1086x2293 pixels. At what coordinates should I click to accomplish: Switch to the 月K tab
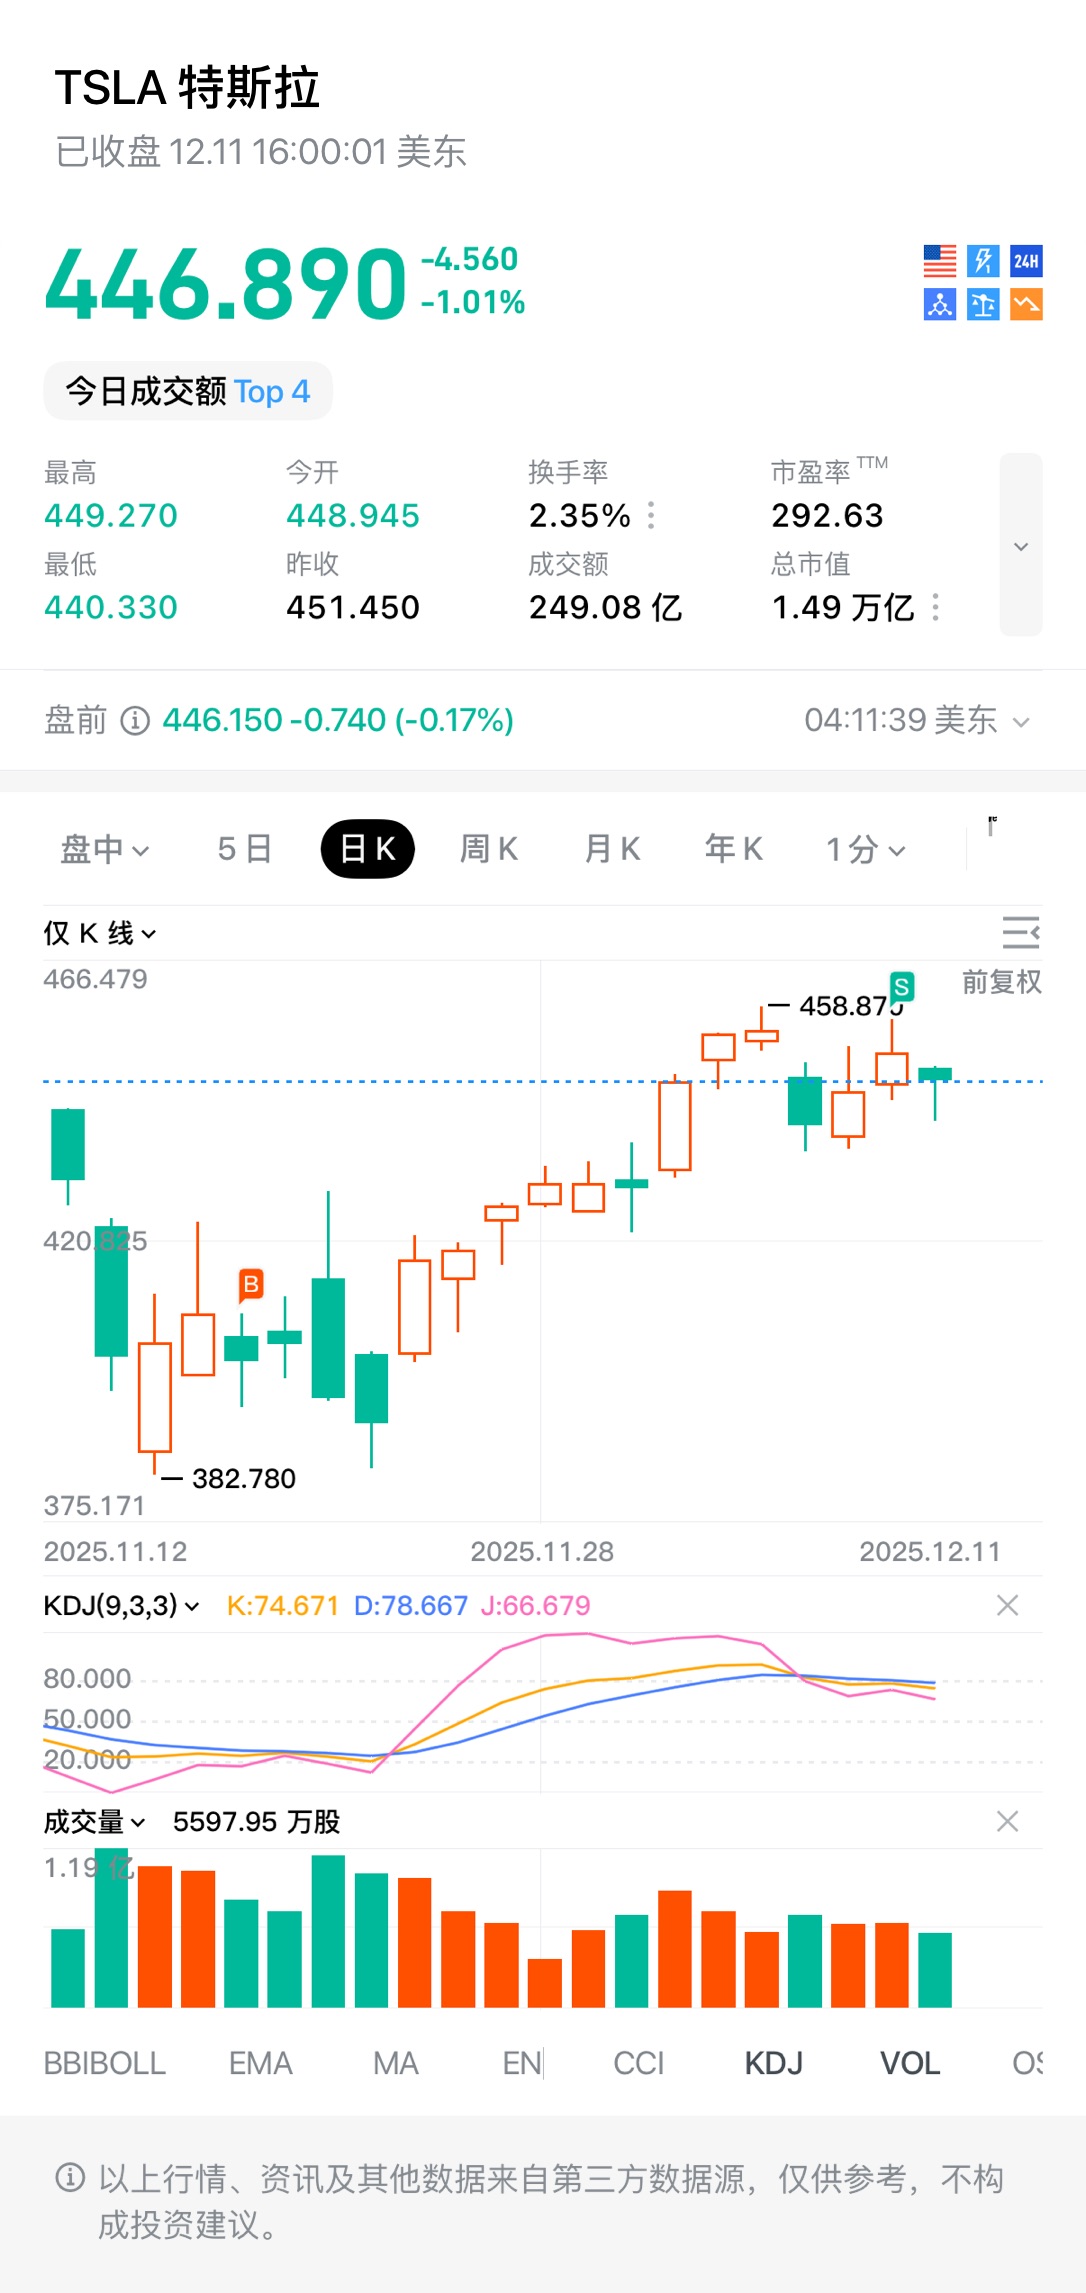coord(612,849)
